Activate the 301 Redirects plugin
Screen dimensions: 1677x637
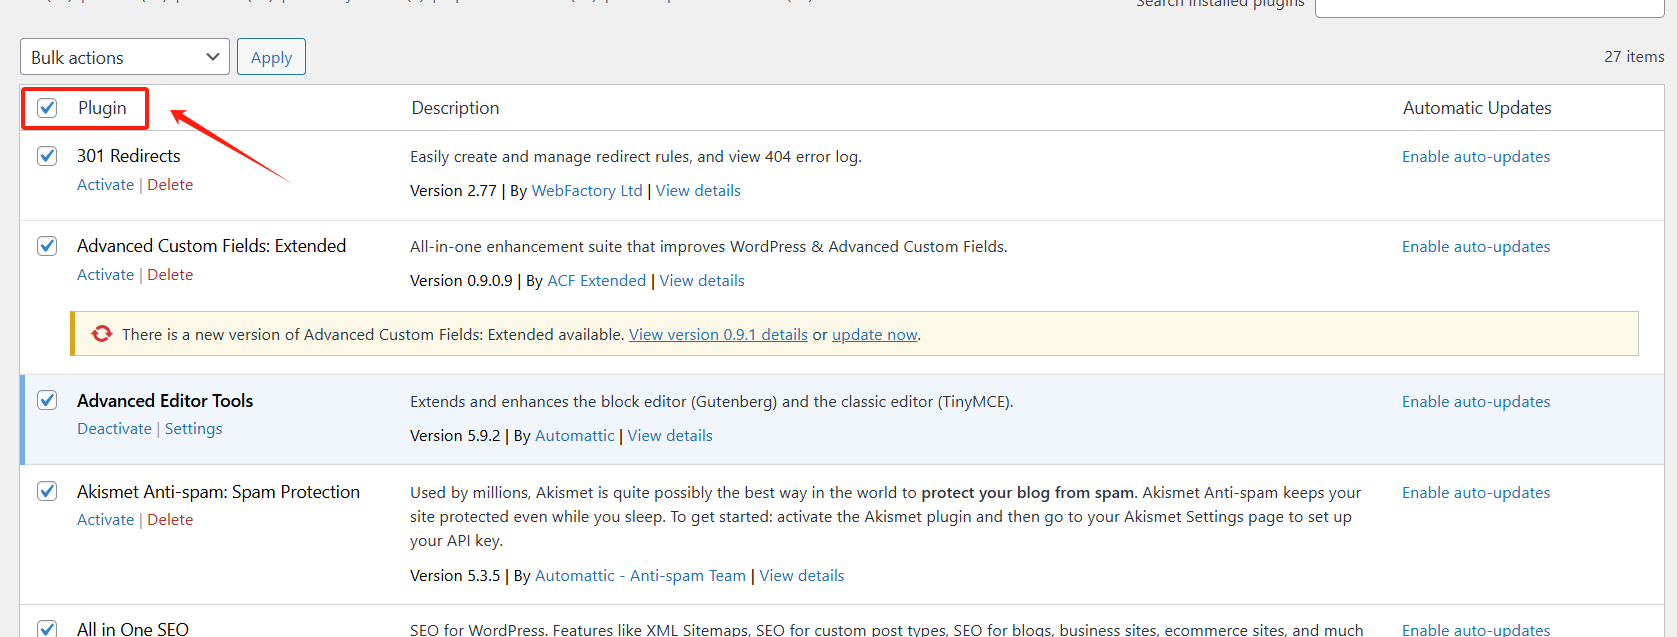tap(105, 185)
